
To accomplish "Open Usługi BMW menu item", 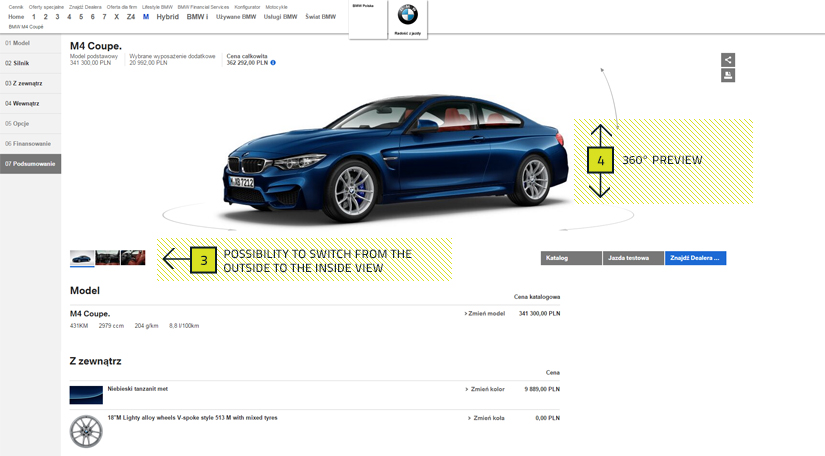I will 280,17.
